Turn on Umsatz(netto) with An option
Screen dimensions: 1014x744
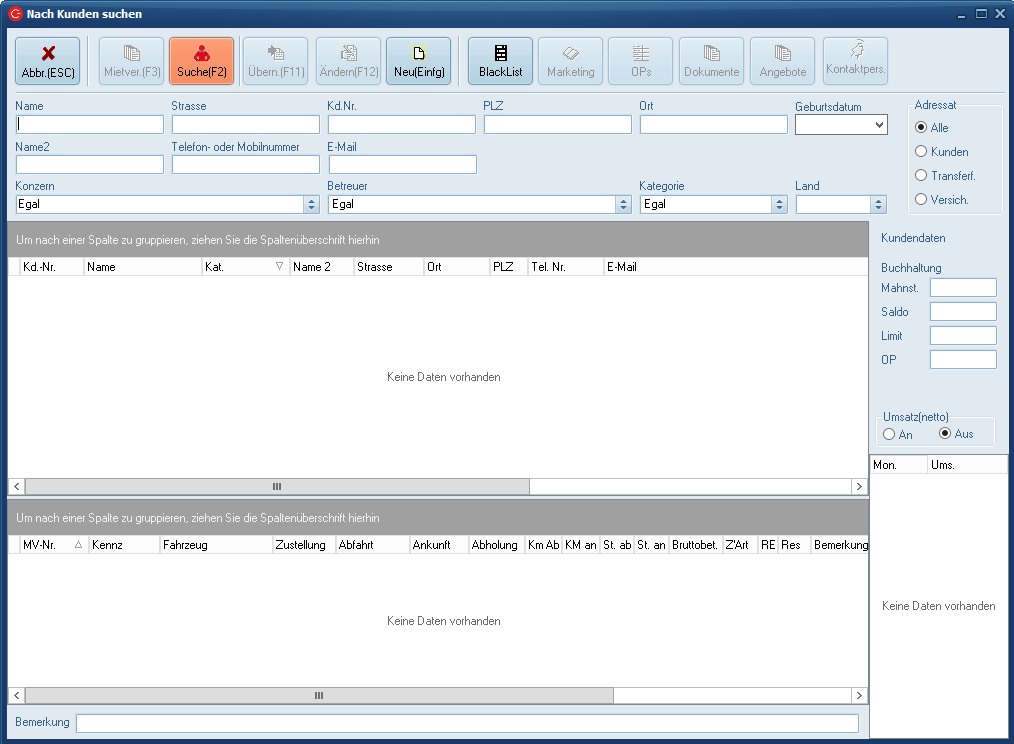[889, 434]
